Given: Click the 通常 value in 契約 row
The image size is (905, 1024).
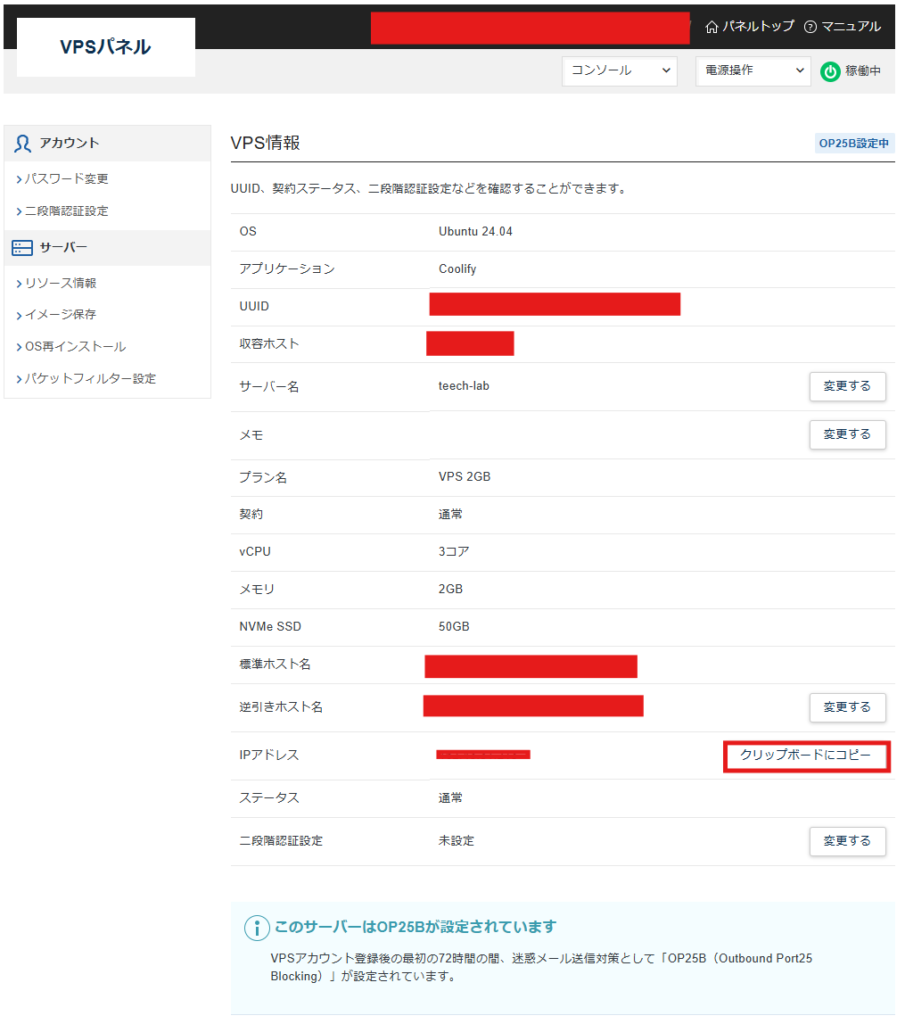Looking at the screenshot, I should coord(451,515).
